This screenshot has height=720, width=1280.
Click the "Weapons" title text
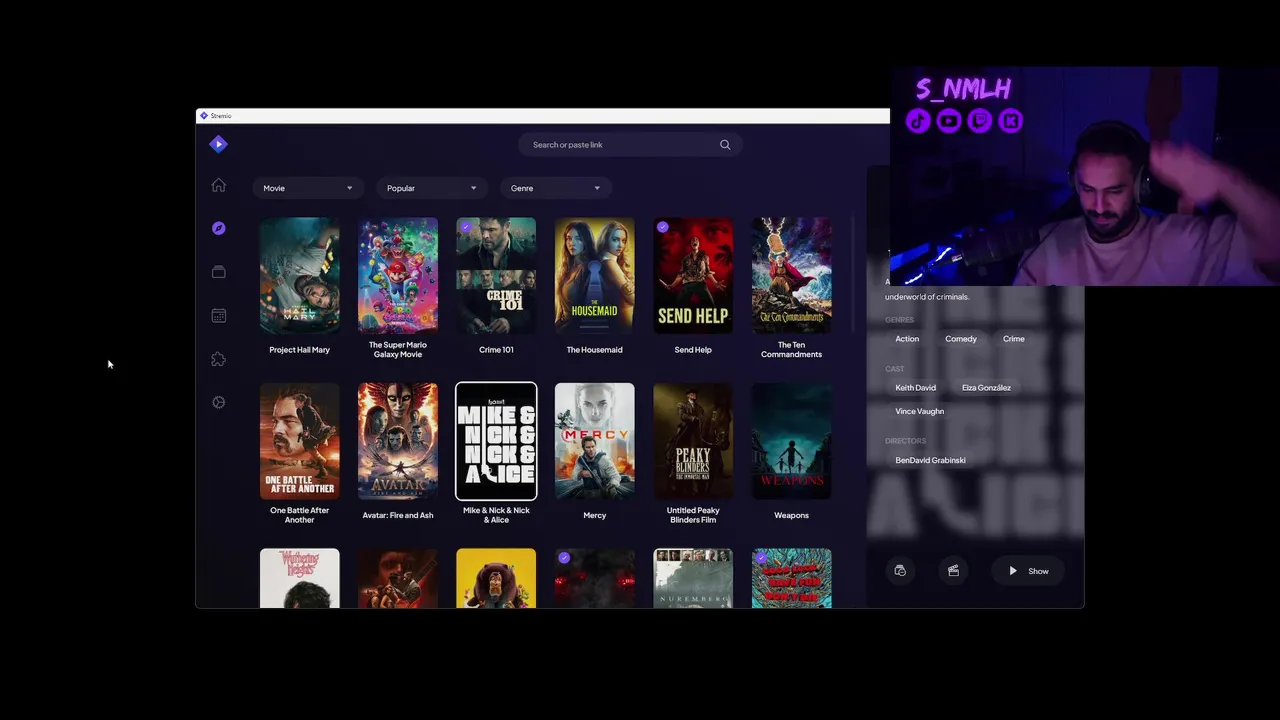coord(791,515)
